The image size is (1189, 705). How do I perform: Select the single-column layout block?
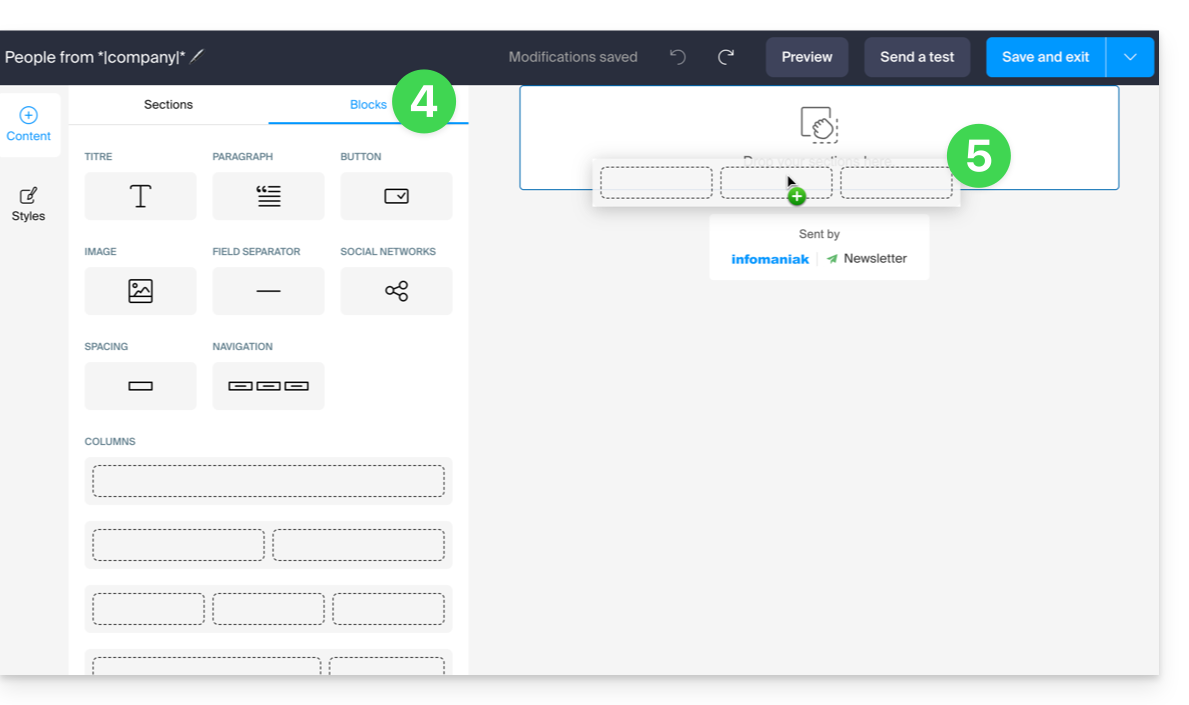(268, 481)
